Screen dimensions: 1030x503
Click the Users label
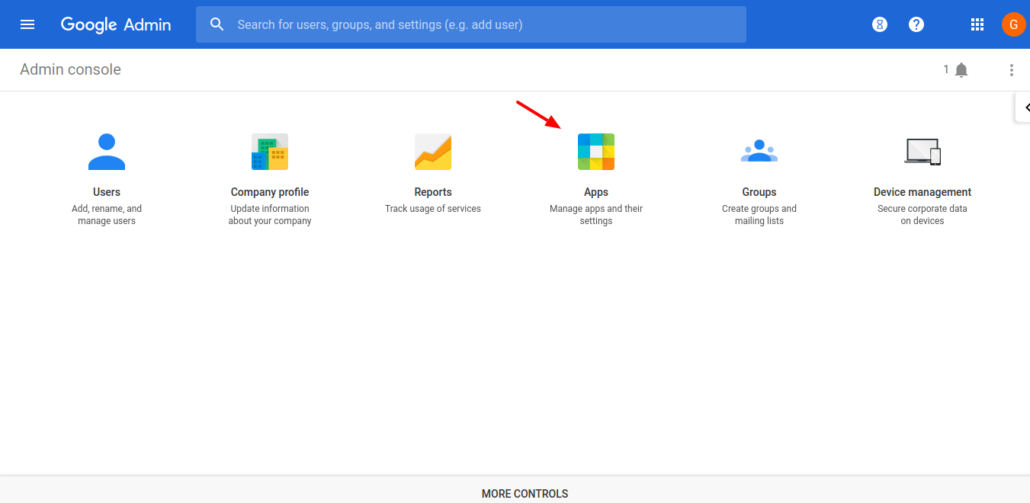[106, 192]
